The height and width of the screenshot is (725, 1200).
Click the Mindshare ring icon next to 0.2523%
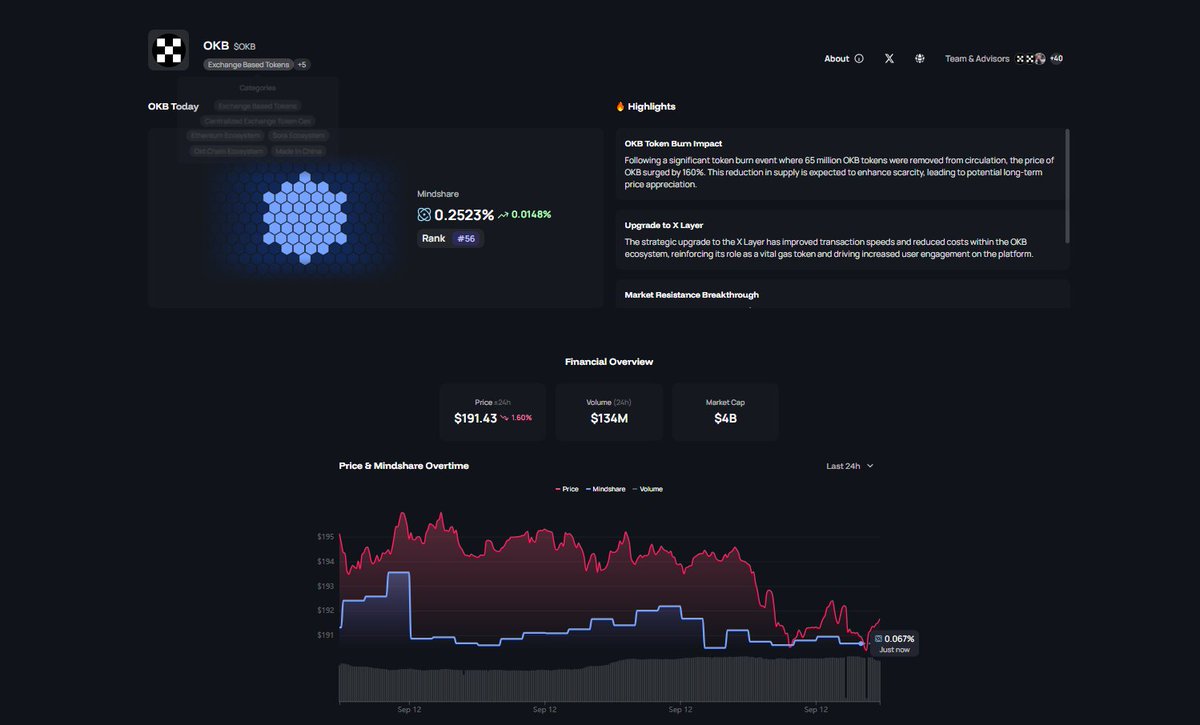[424, 215]
